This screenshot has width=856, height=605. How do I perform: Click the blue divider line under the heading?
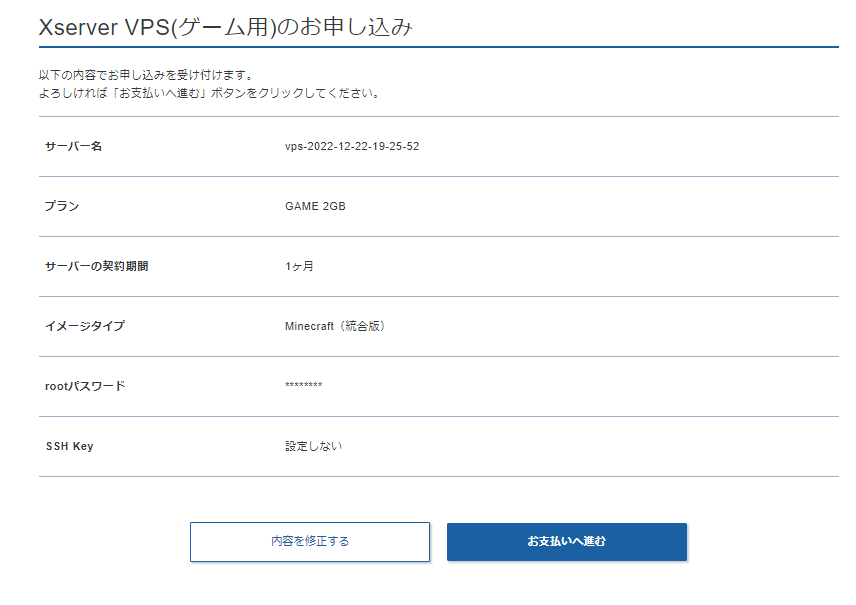(438, 47)
